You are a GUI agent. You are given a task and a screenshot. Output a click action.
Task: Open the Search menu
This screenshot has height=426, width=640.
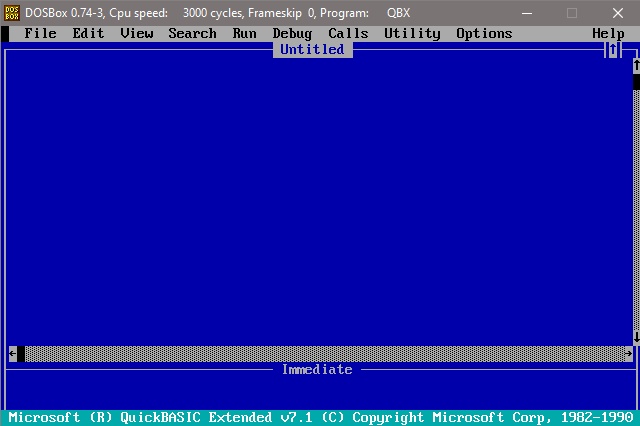tap(192, 33)
